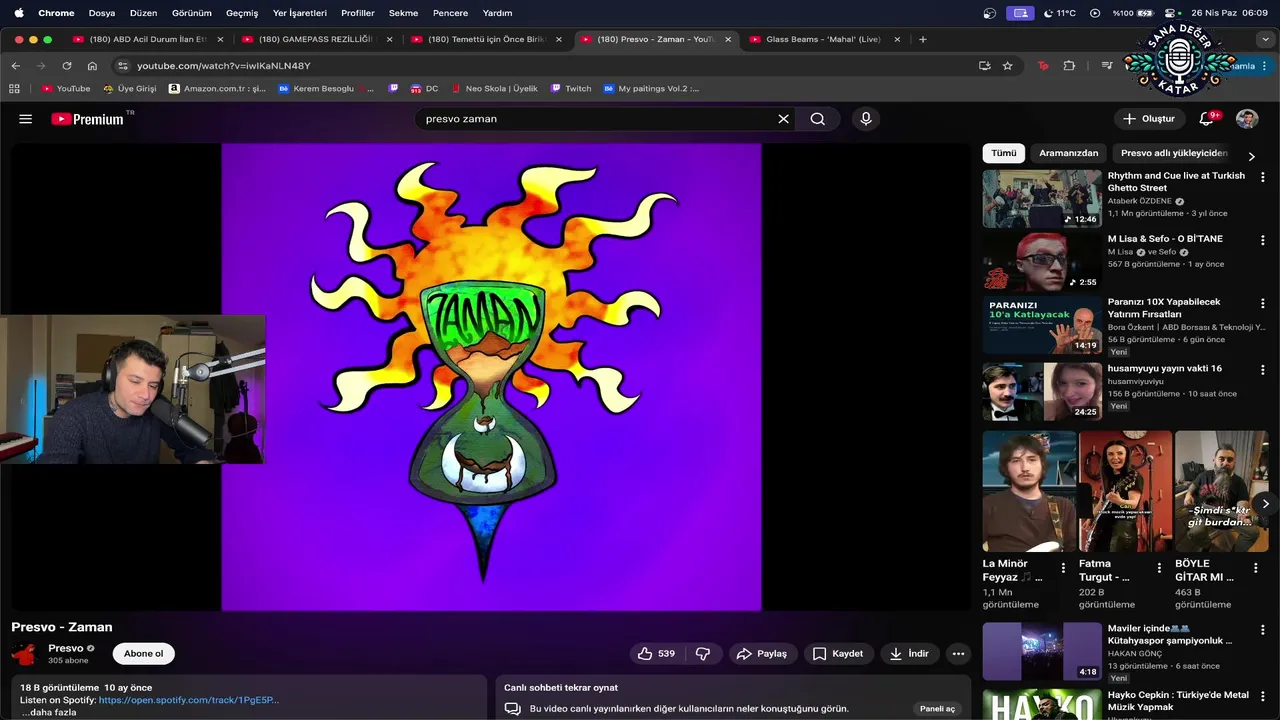Open the Presvo channel name
Screen dimensions: 1280x720
(x=66, y=648)
